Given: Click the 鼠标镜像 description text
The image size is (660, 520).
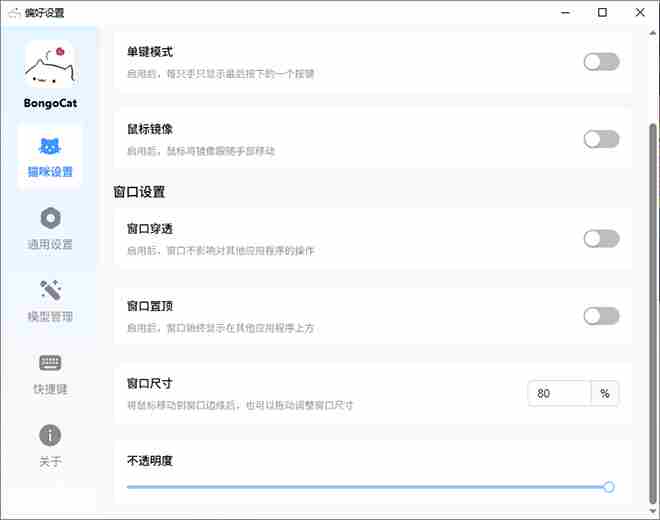Looking at the screenshot, I should pos(201,151).
